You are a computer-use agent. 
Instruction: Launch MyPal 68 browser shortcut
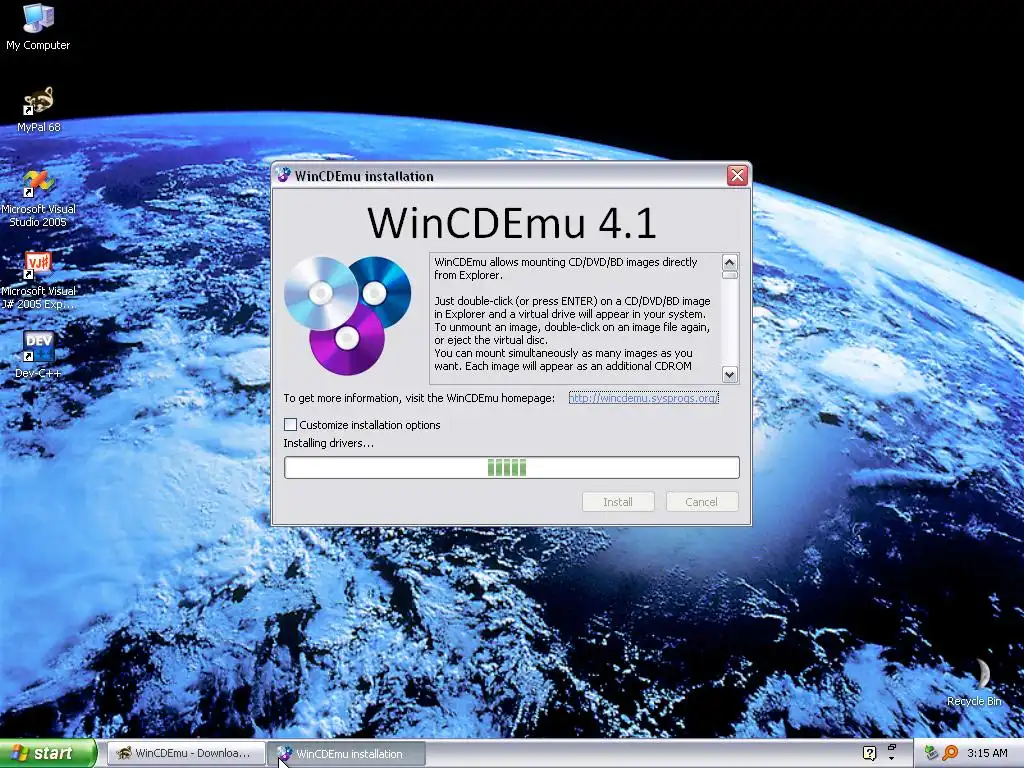[x=39, y=109]
